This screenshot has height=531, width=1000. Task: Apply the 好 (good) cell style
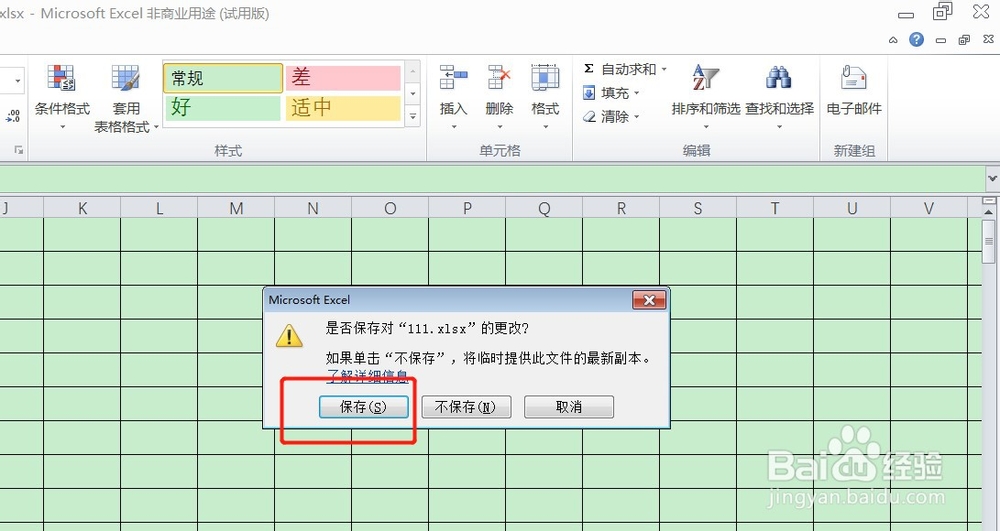223,107
